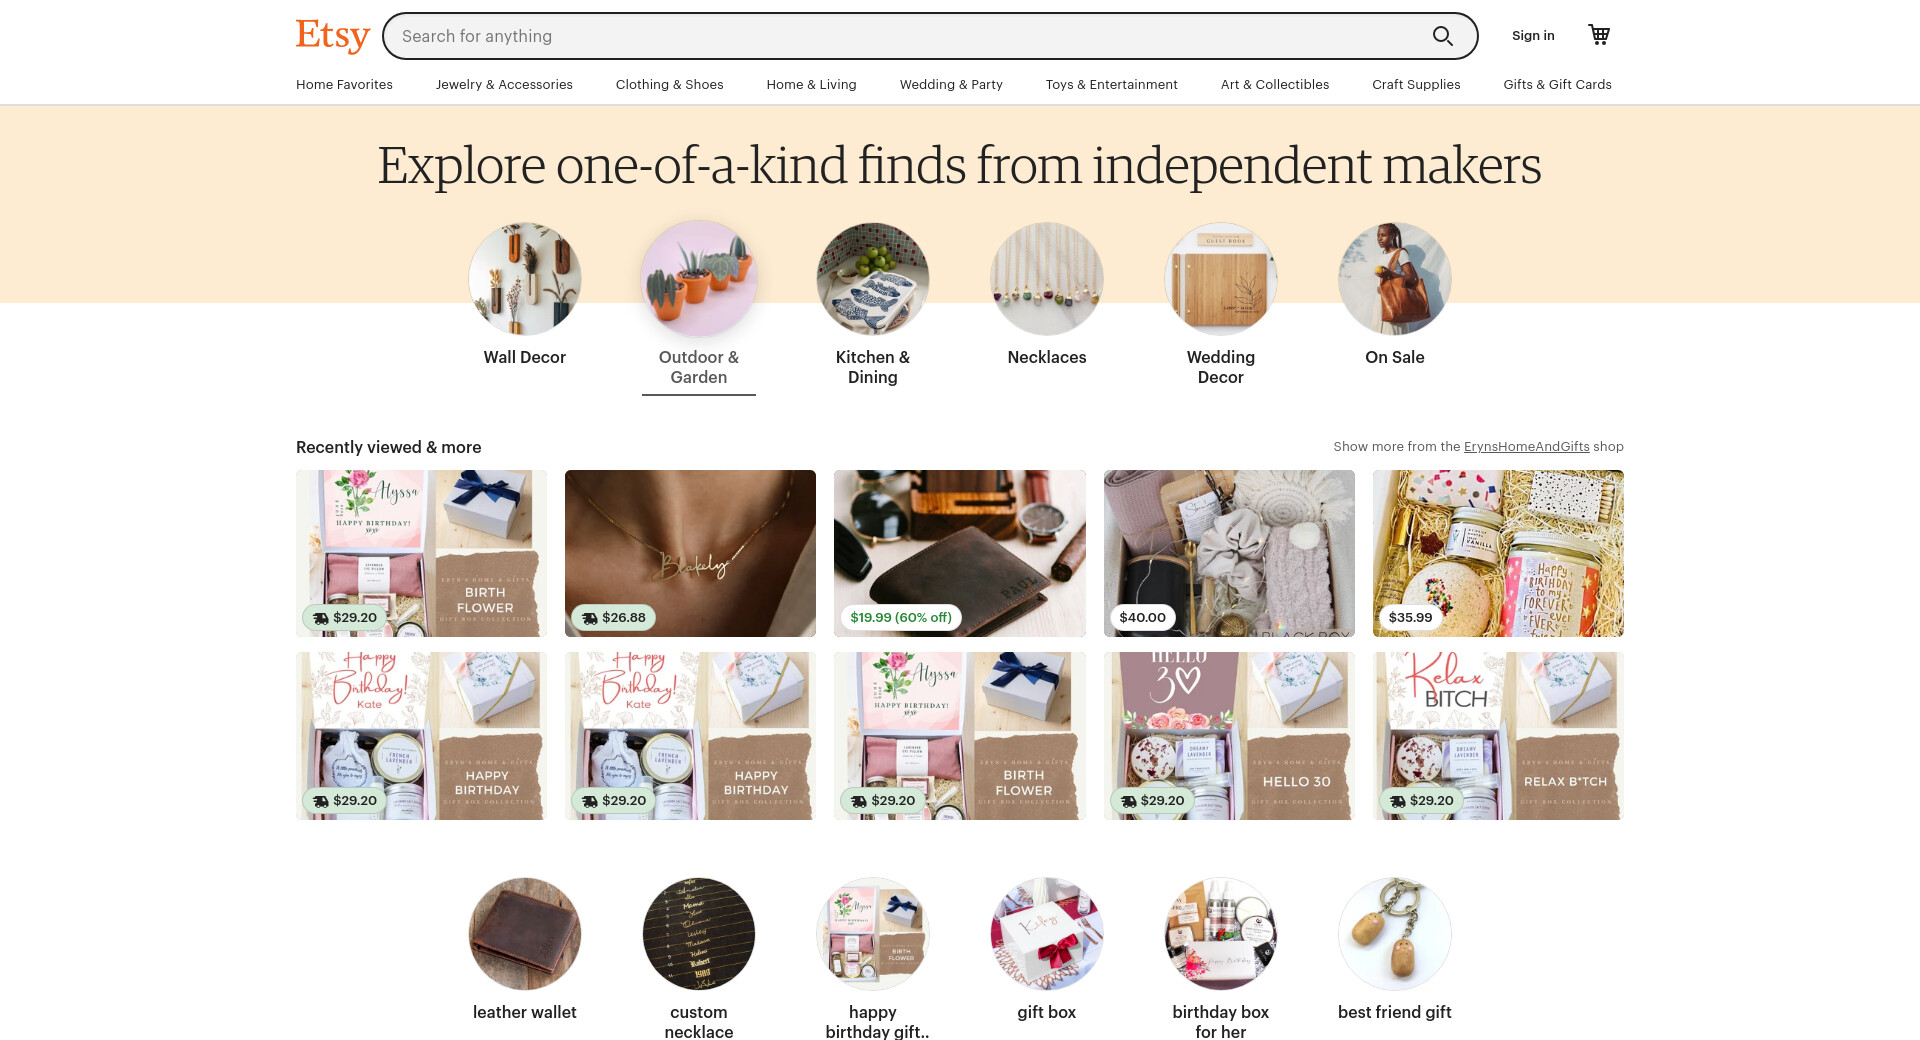Choose the Kitchen & Dining circle image
Image resolution: width=1920 pixels, height=1040 pixels.
point(873,279)
